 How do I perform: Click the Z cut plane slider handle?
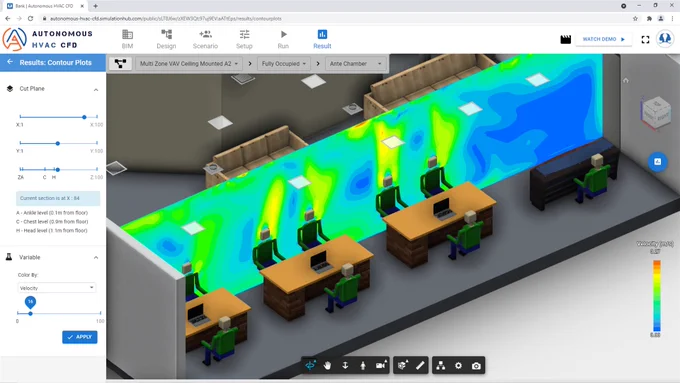[58, 170]
